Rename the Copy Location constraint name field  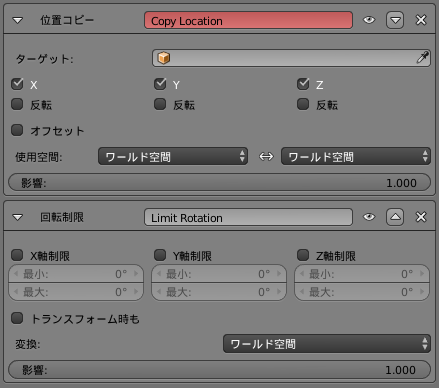pos(248,21)
